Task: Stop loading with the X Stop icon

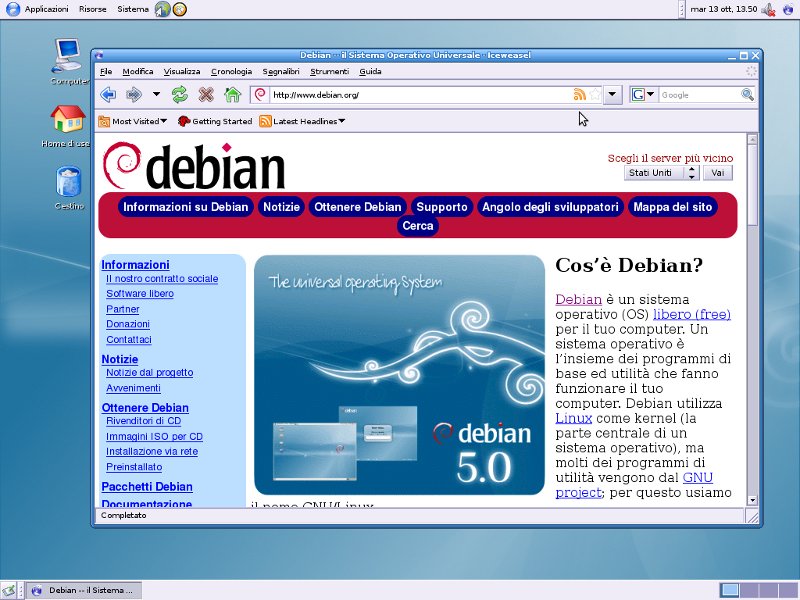Action: pyautogui.click(x=206, y=94)
